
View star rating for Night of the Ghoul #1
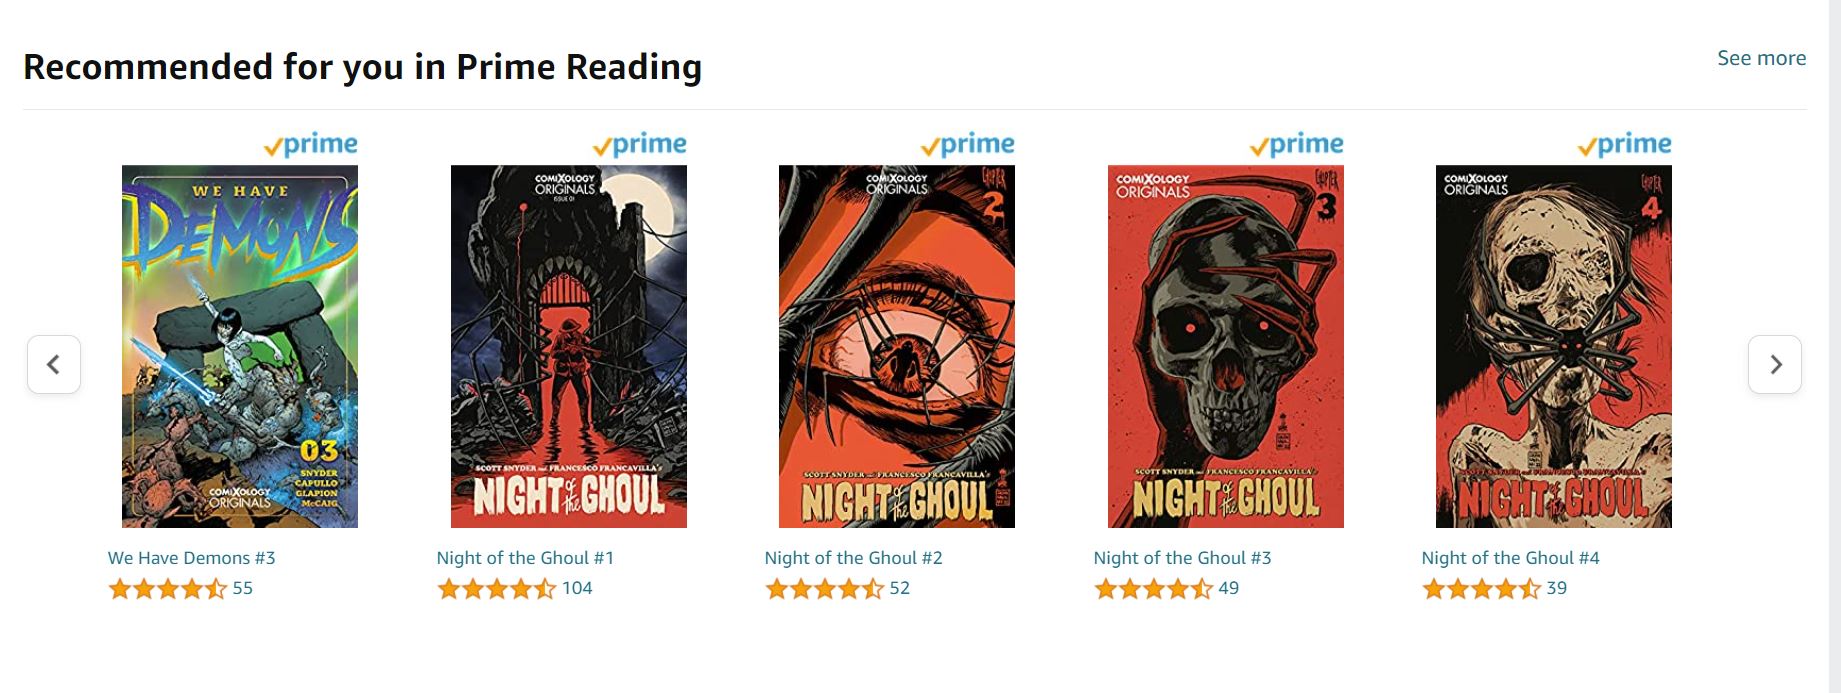tap(496, 588)
